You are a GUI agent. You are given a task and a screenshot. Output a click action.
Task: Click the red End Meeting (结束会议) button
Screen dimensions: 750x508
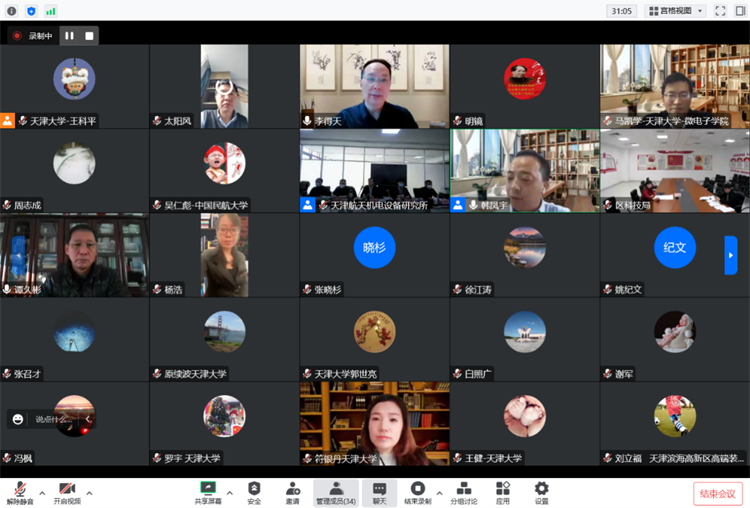coord(718,493)
